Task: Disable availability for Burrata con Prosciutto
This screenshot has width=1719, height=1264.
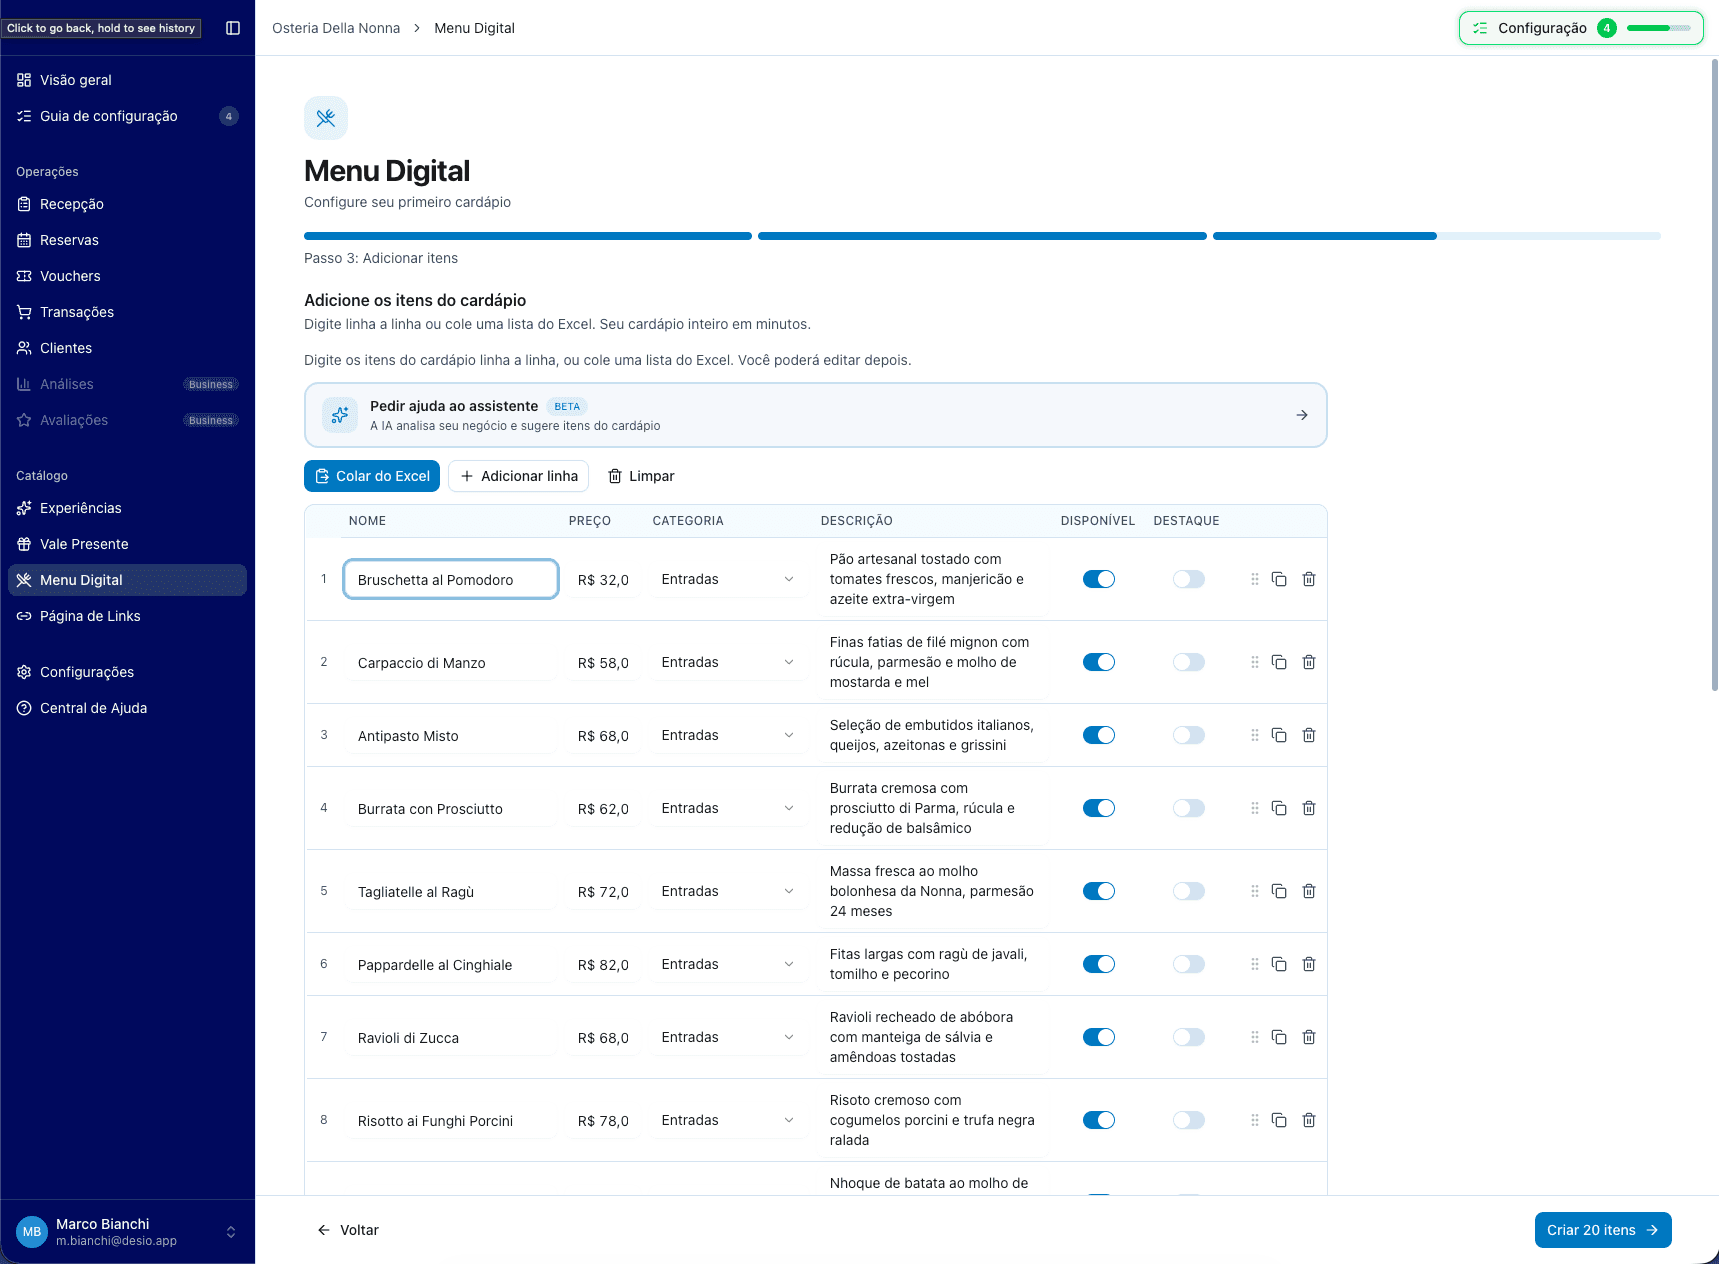Action: click(1098, 808)
